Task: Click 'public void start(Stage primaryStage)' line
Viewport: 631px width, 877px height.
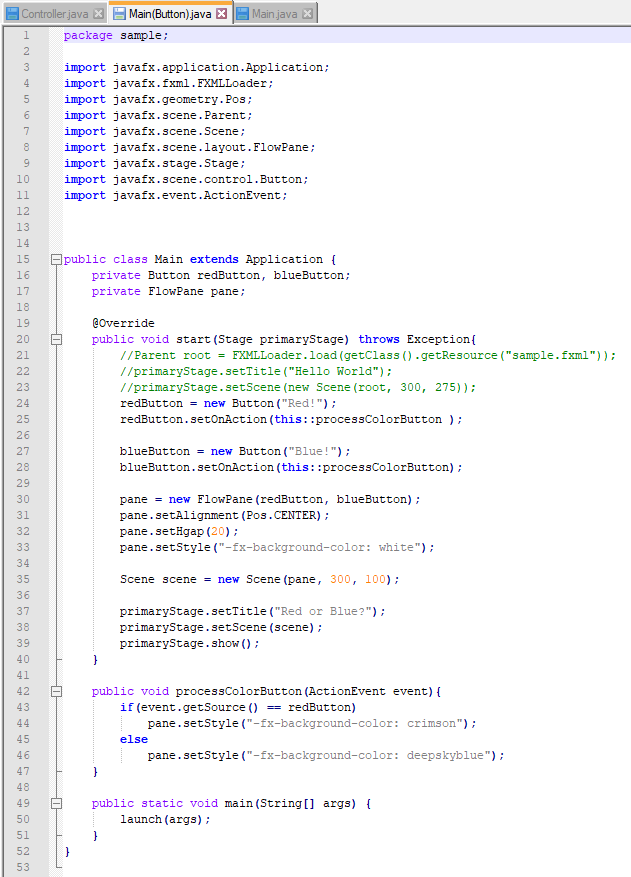Action: [x=284, y=340]
